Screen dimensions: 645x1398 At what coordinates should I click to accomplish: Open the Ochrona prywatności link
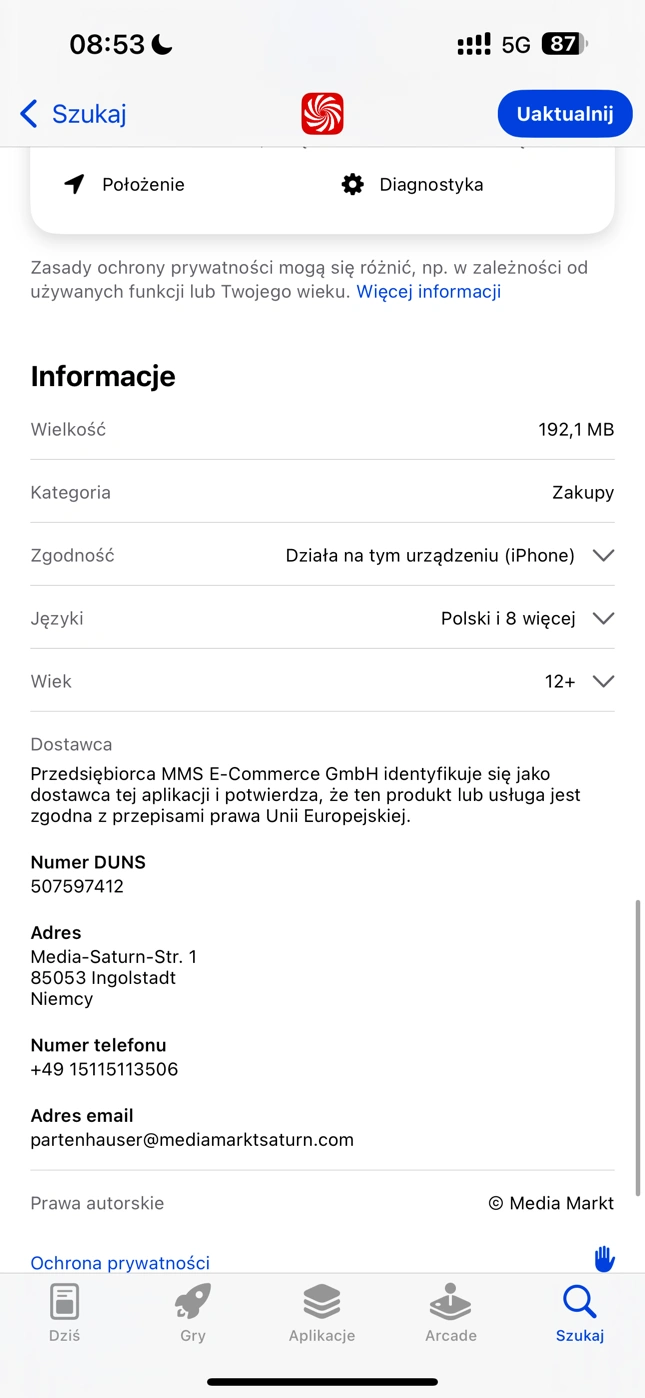(x=120, y=1263)
